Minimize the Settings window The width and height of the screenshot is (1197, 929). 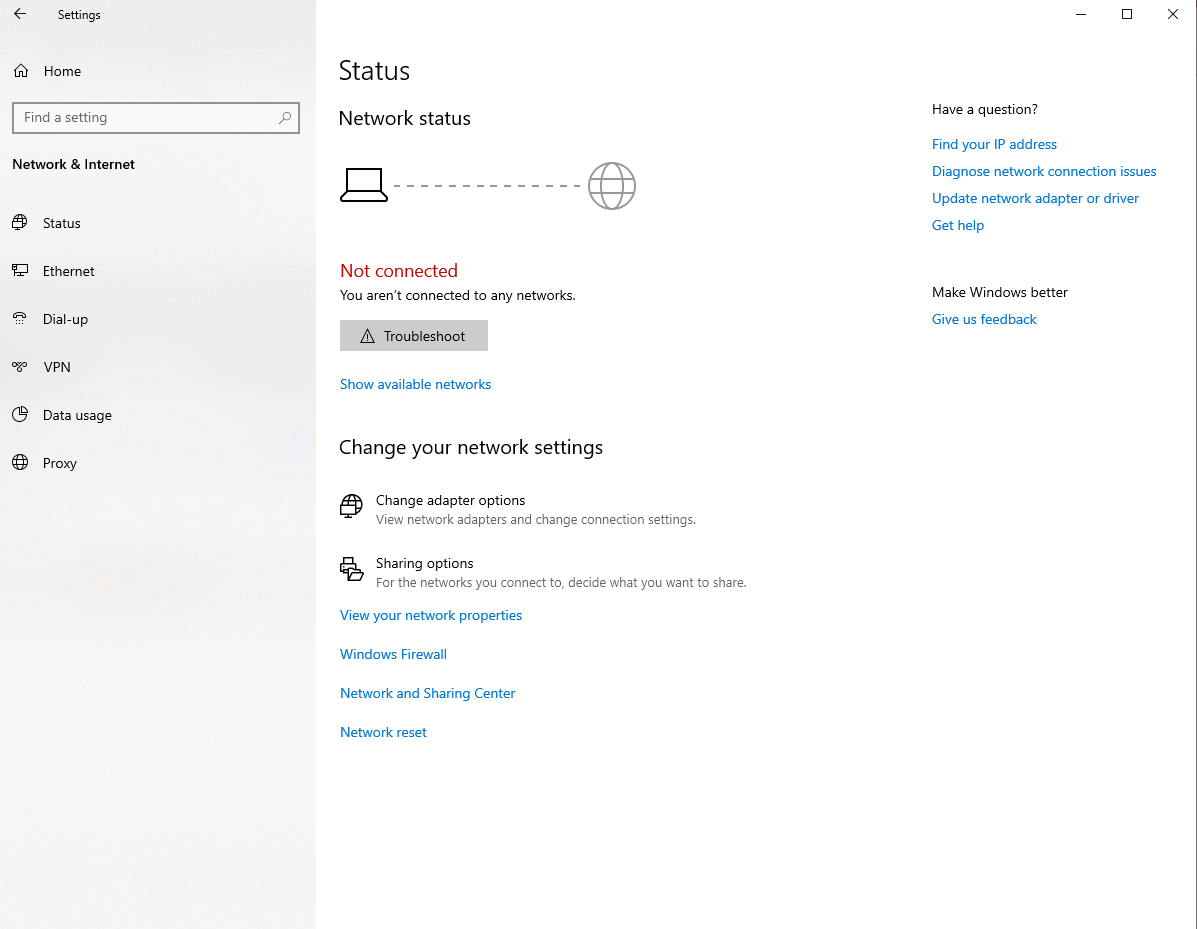(1080, 14)
